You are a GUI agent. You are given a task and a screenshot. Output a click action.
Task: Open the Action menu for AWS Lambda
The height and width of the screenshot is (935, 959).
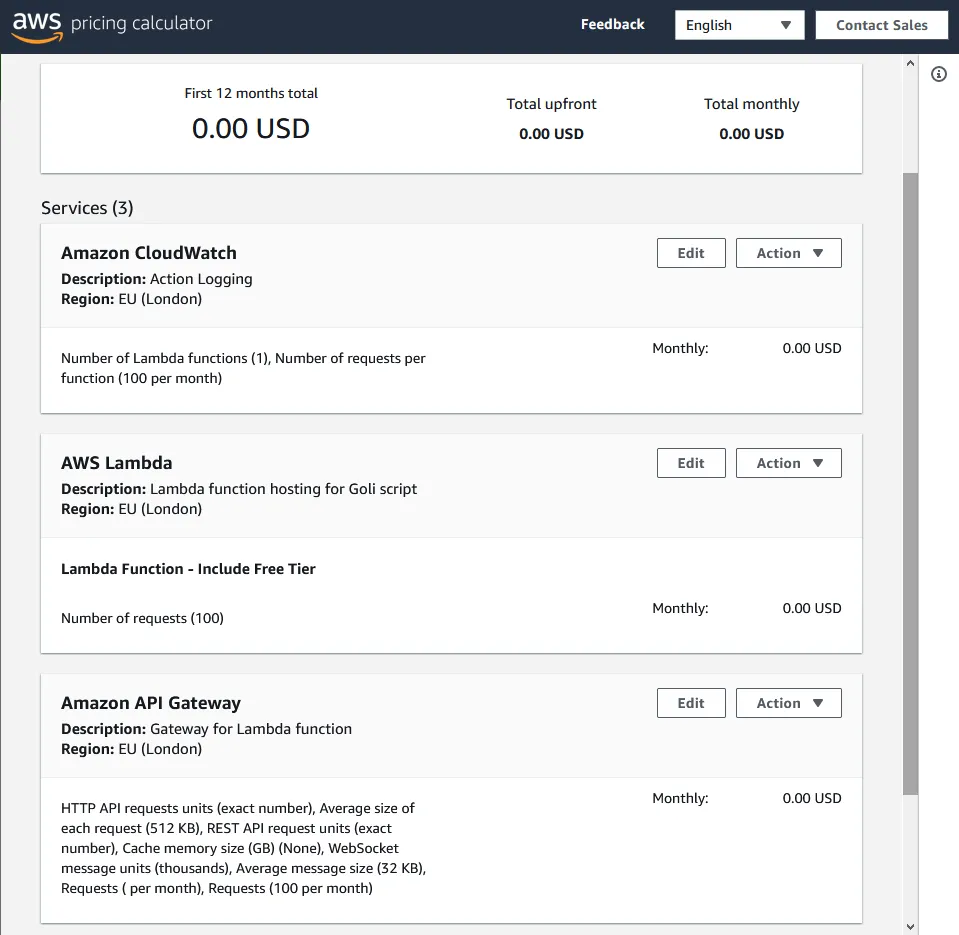(788, 463)
